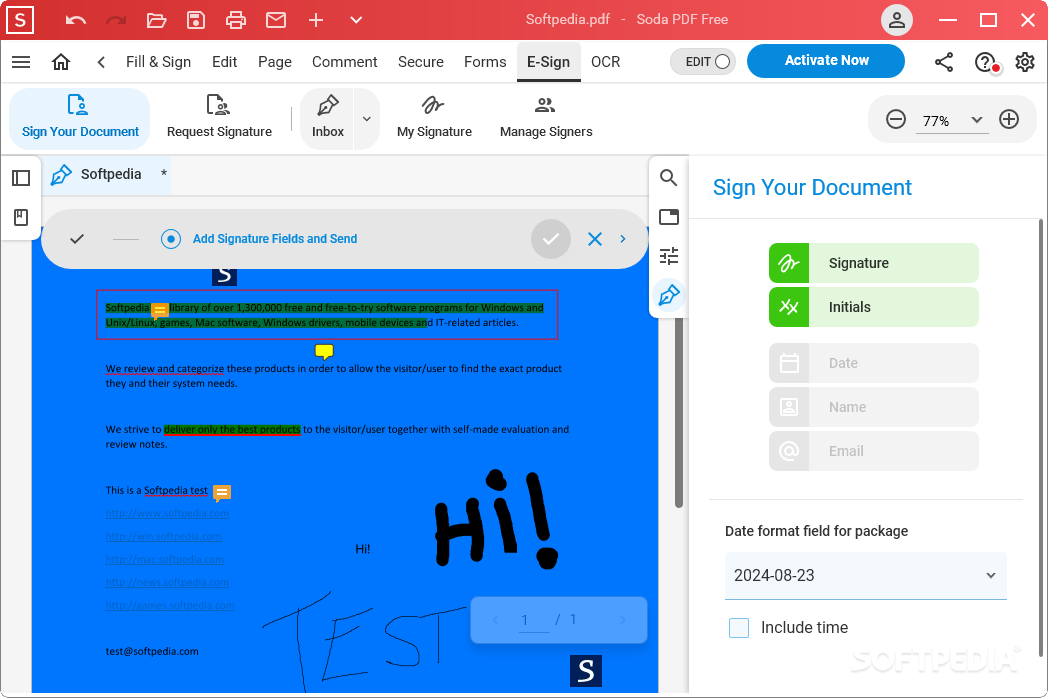This screenshot has height=698, width=1048.
Task: Click the document vertical scrollbar
Action: pyautogui.click(x=679, y=411)
